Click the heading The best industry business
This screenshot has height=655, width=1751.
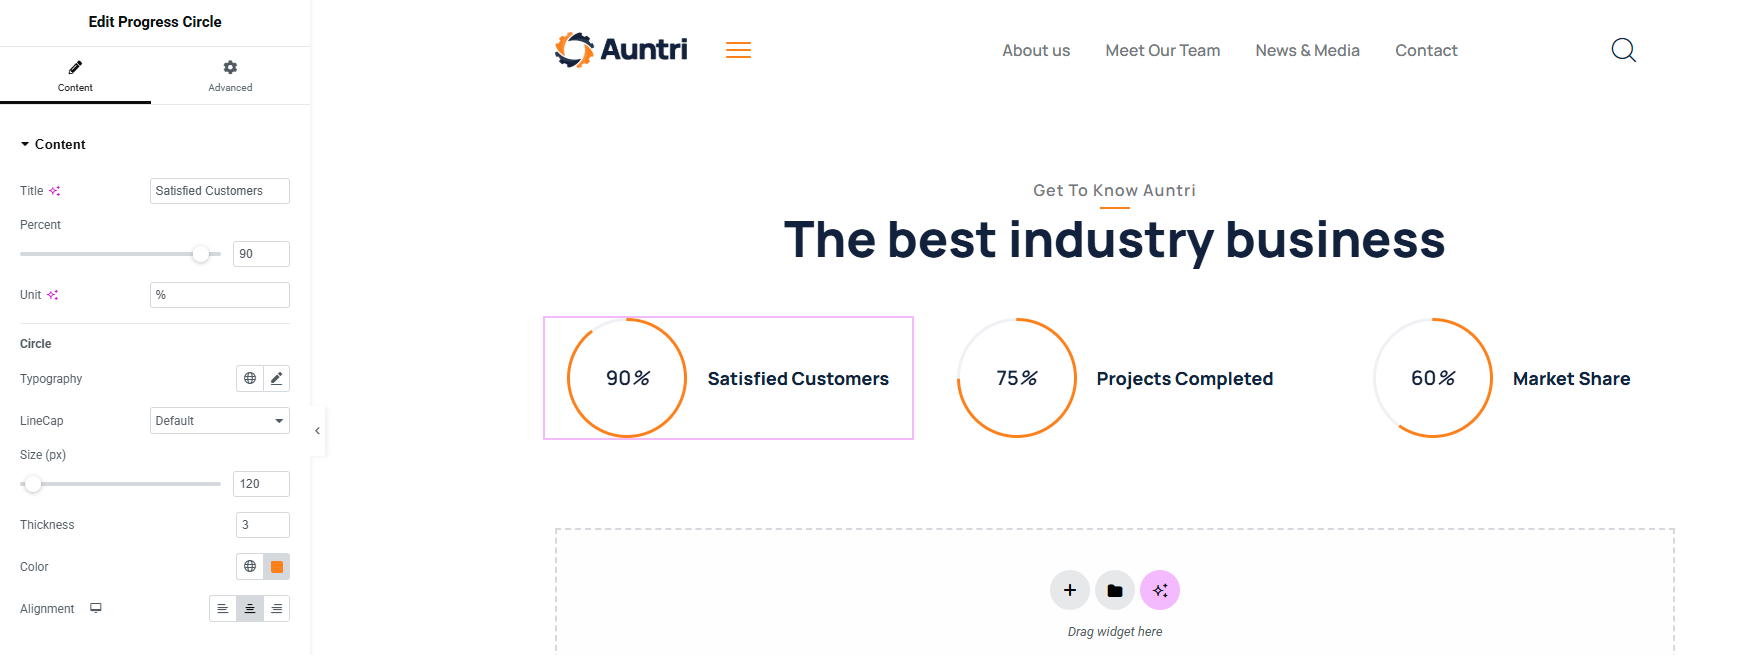(x=1114, y=240)
